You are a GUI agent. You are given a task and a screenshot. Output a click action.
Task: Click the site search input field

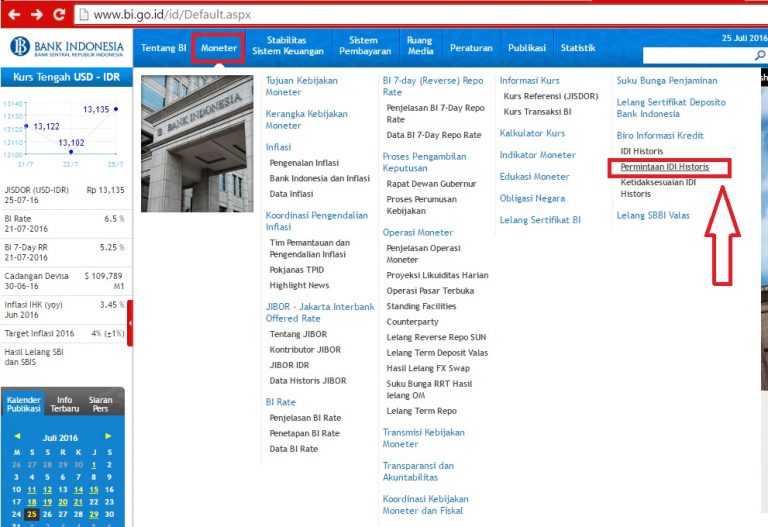(699, 55)
